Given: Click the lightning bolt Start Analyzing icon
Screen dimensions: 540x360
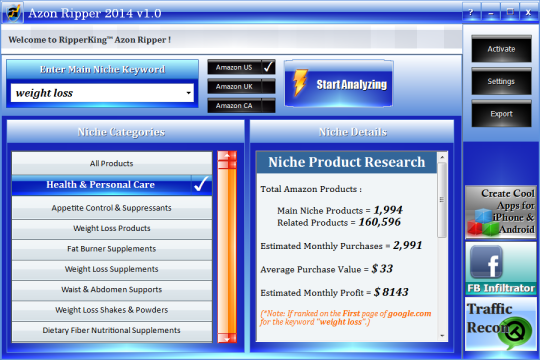Looking at the screenshot, I should [300, 83].
